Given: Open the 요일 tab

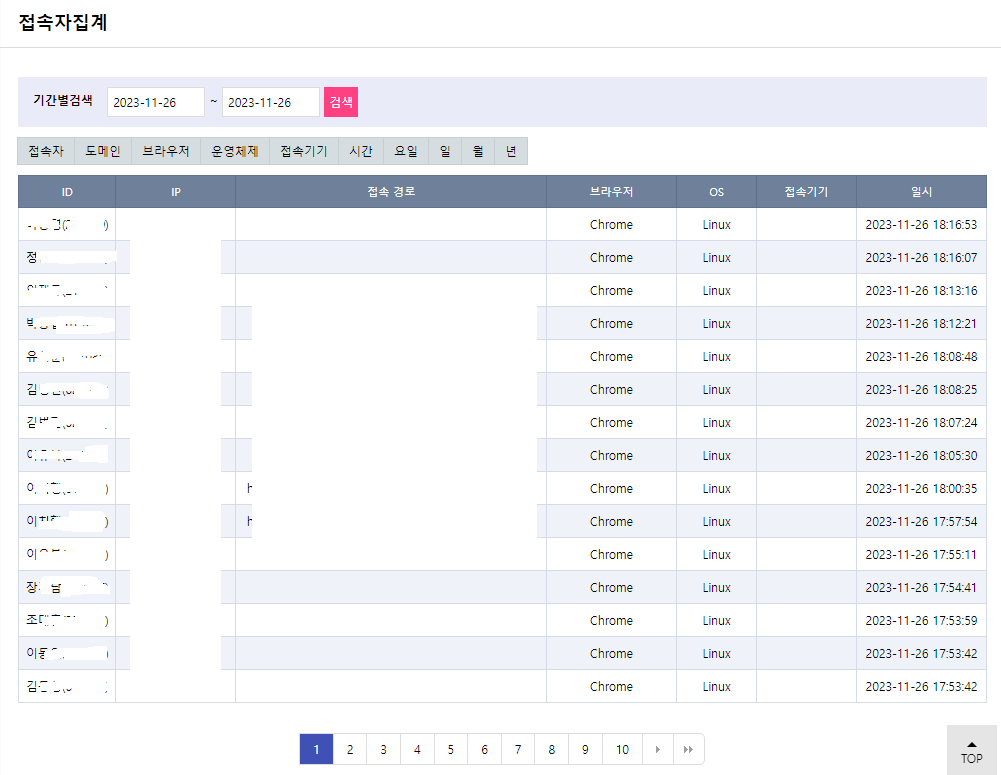Looking at the screenshot, I should 406,152.
